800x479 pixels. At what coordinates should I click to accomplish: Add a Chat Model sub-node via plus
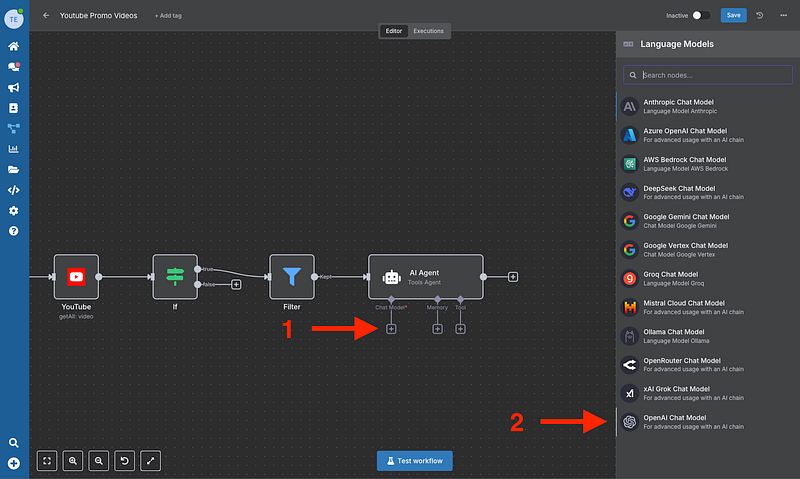(x=391, y=328)
